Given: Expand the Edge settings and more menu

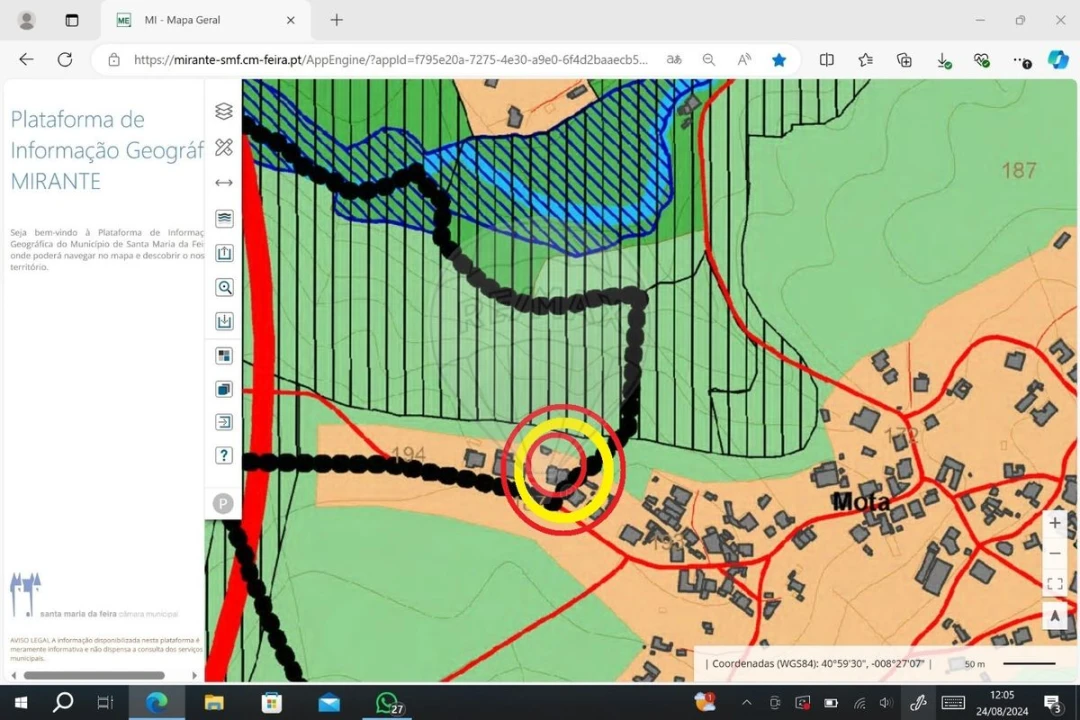Looking at the screenshot, I should tap(1020, 60).
